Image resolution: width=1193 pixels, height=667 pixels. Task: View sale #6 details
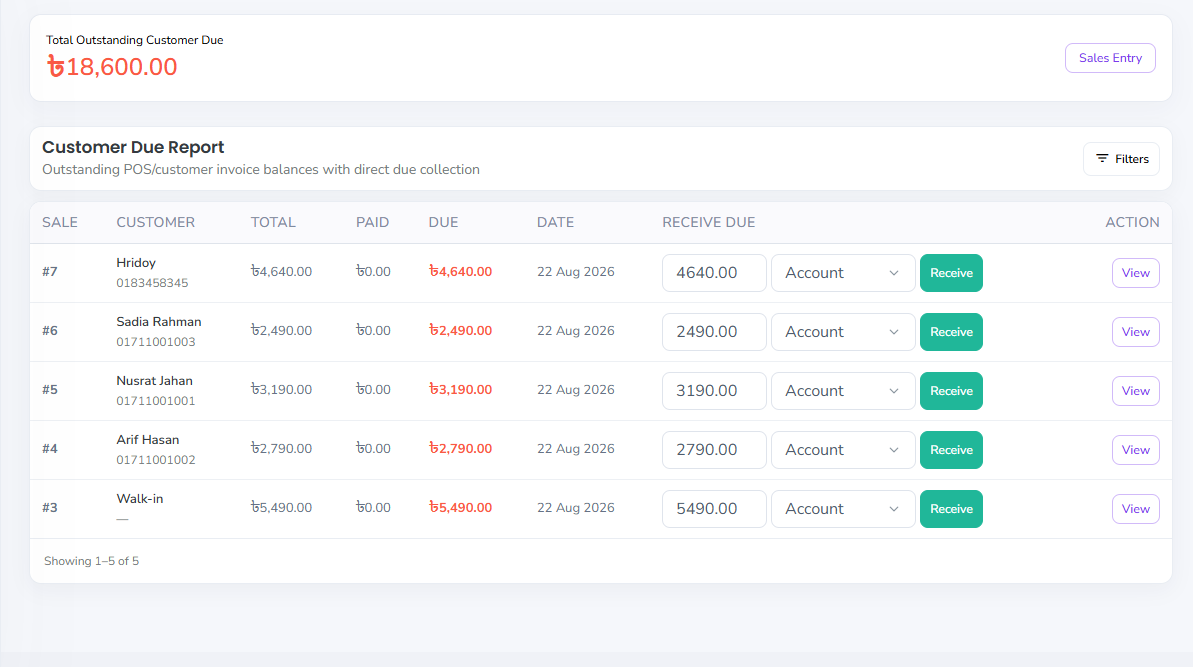[x=1135, y=332]
